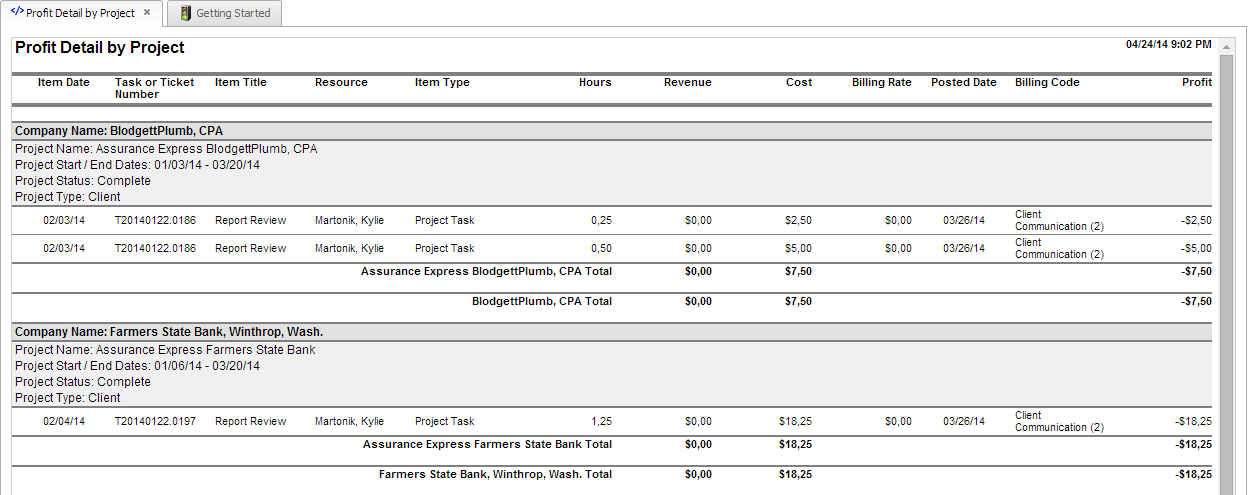
Task: Click the Profit column header
Action: 1196,83
